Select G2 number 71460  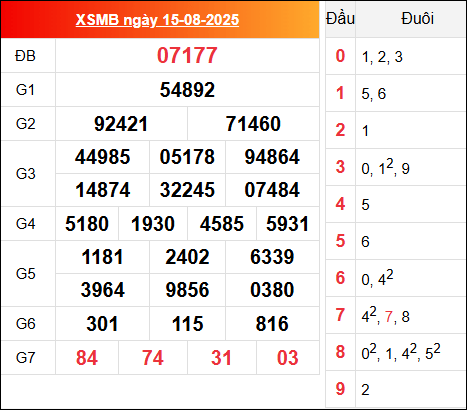253,124
